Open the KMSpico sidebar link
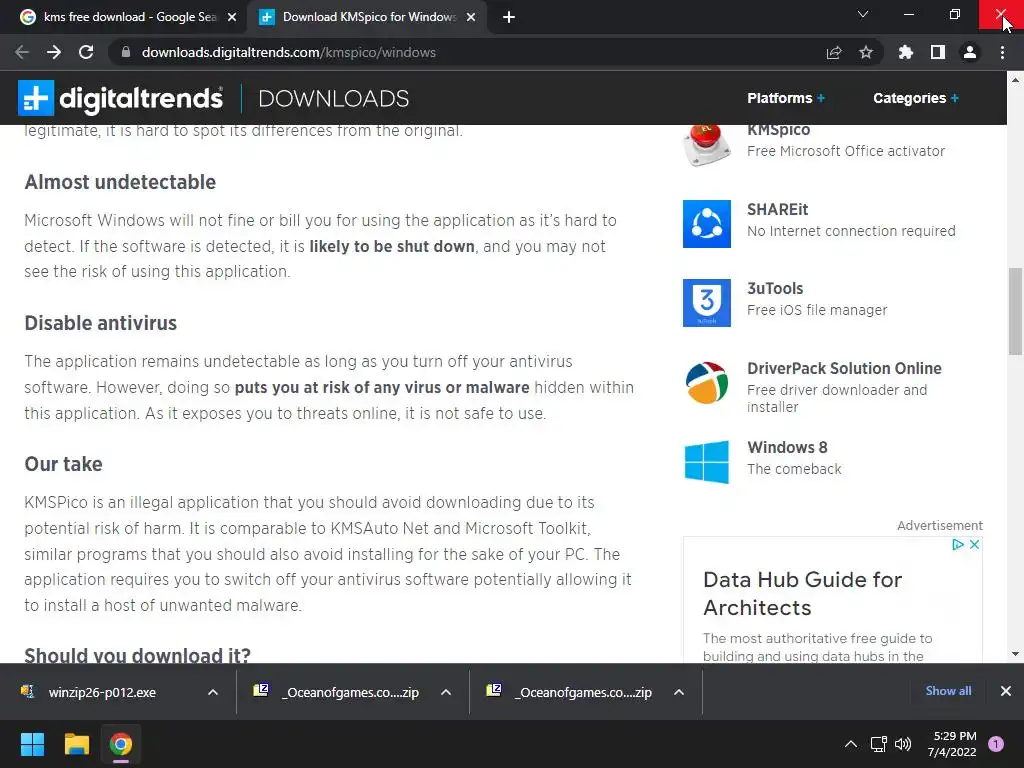The image size is (1024, 768). (778, 130)
